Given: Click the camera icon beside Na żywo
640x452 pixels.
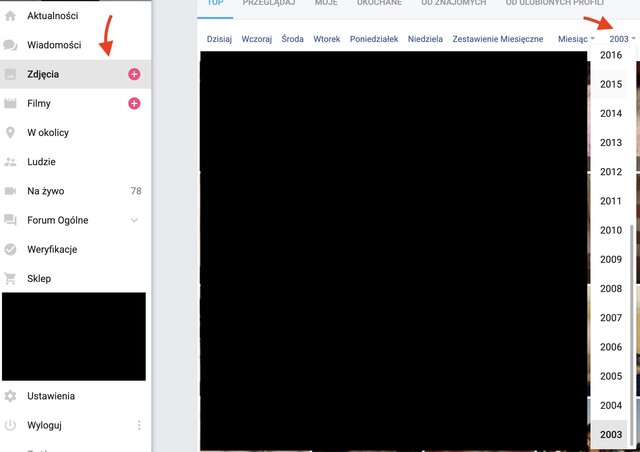Looking at the screenshot, I should click(x=10, y=191).
